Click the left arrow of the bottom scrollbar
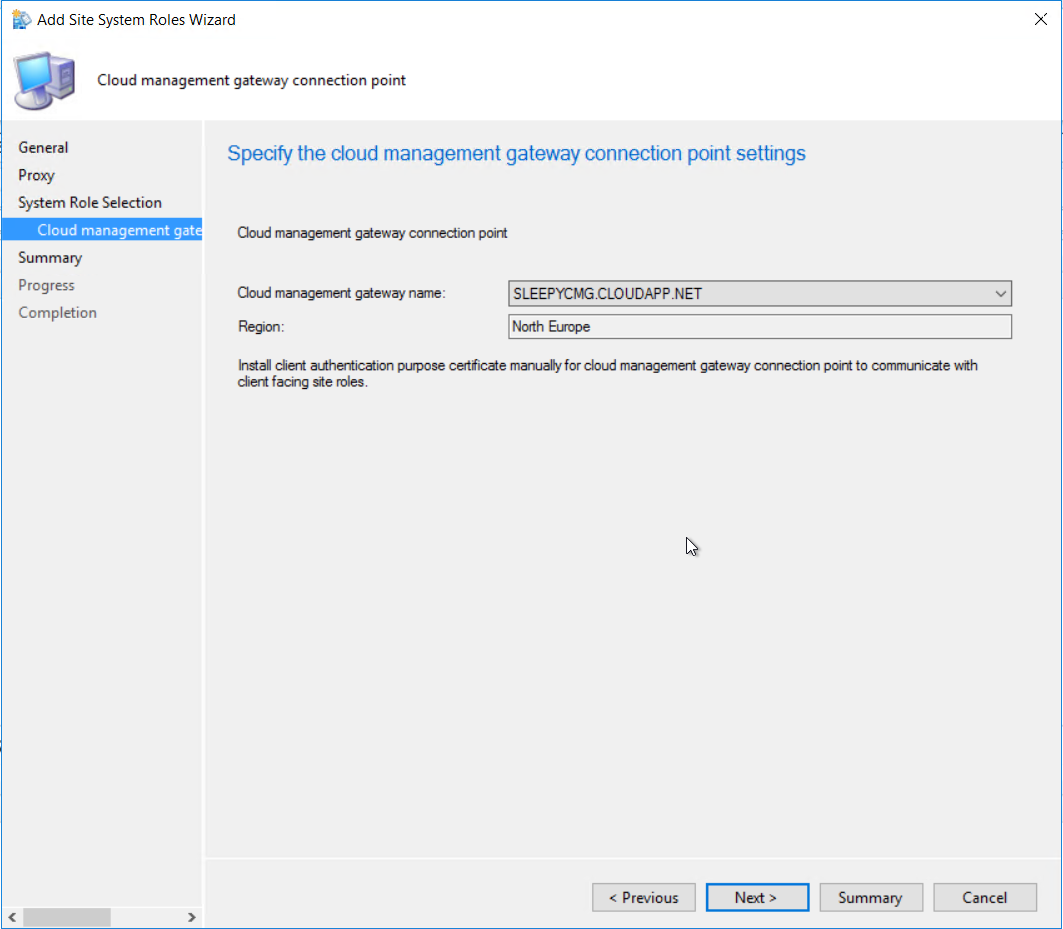Viewport: 1063px width, 929px height. click(11, 916)
